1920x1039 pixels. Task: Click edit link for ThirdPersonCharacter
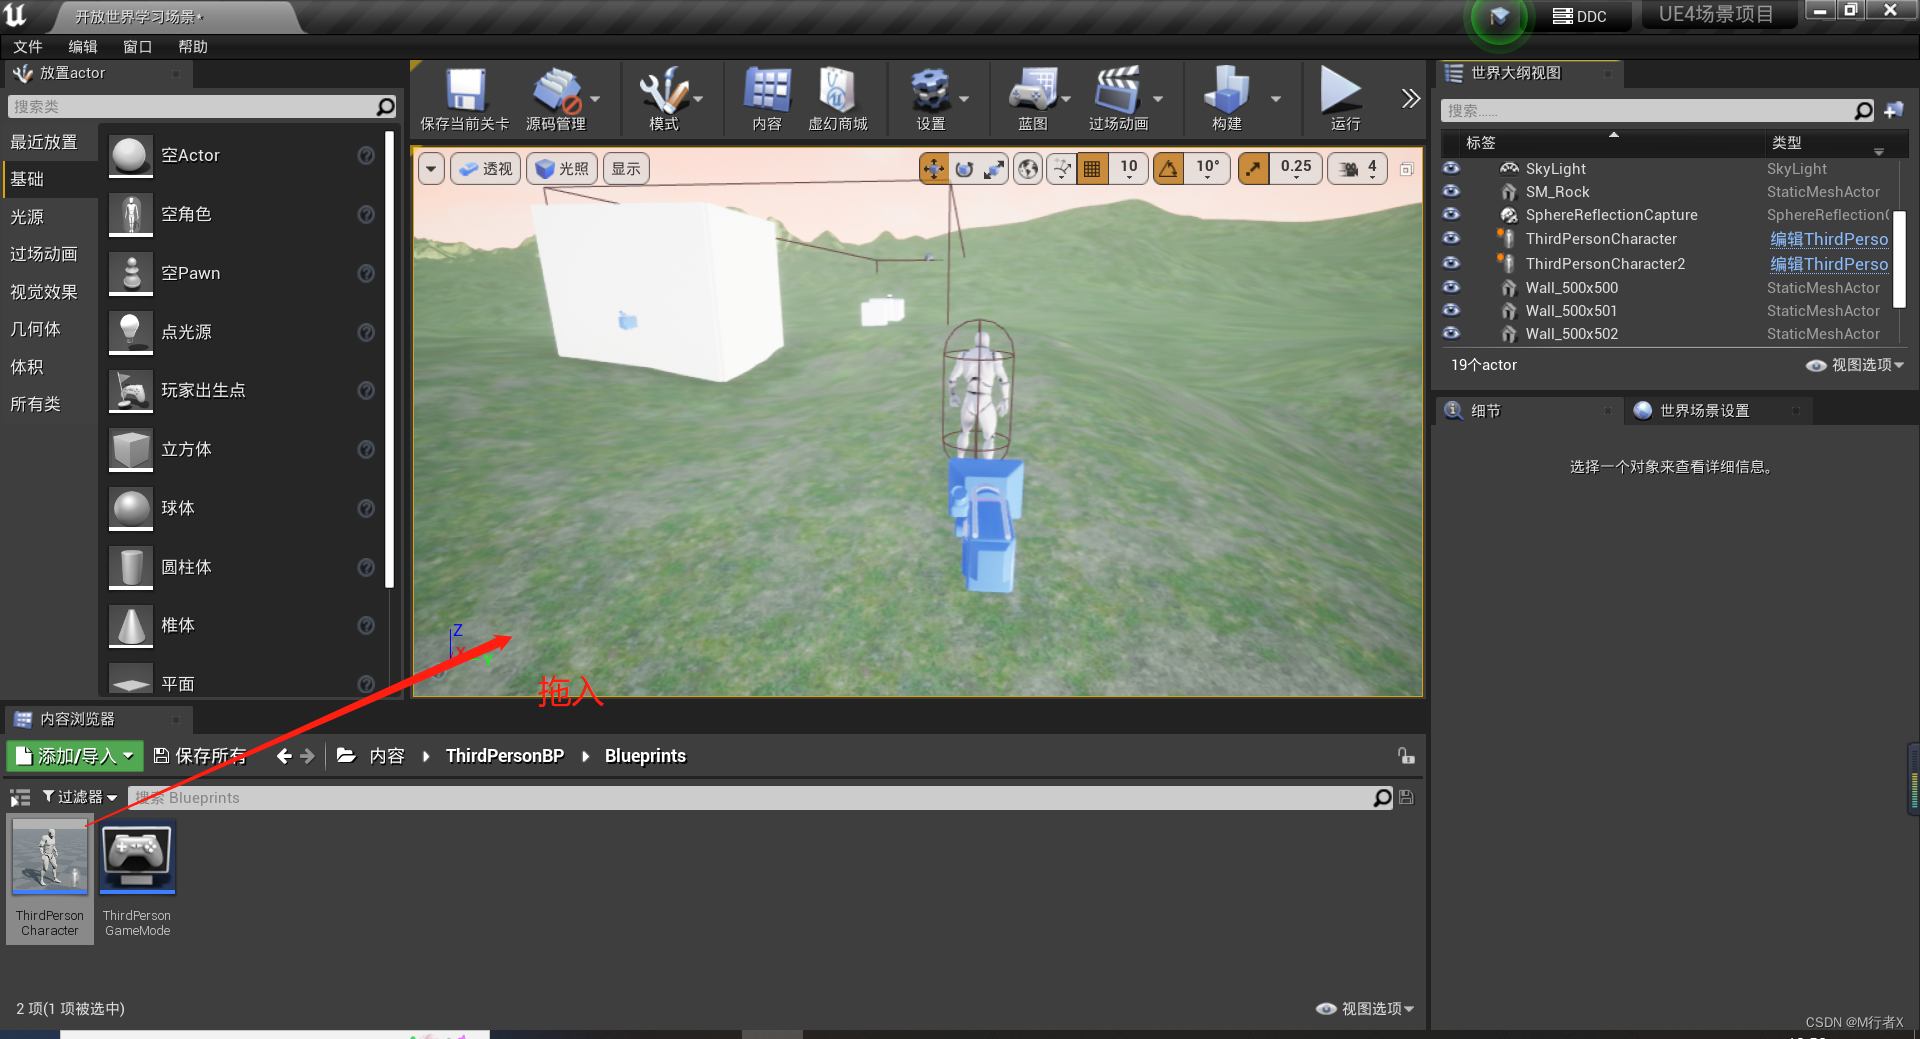pos(1829,239)
